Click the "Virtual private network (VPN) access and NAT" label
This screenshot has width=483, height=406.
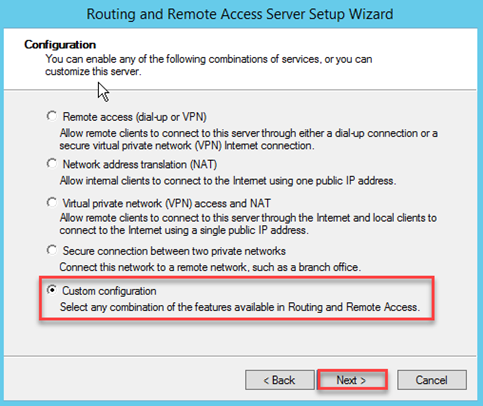(167, 203)
